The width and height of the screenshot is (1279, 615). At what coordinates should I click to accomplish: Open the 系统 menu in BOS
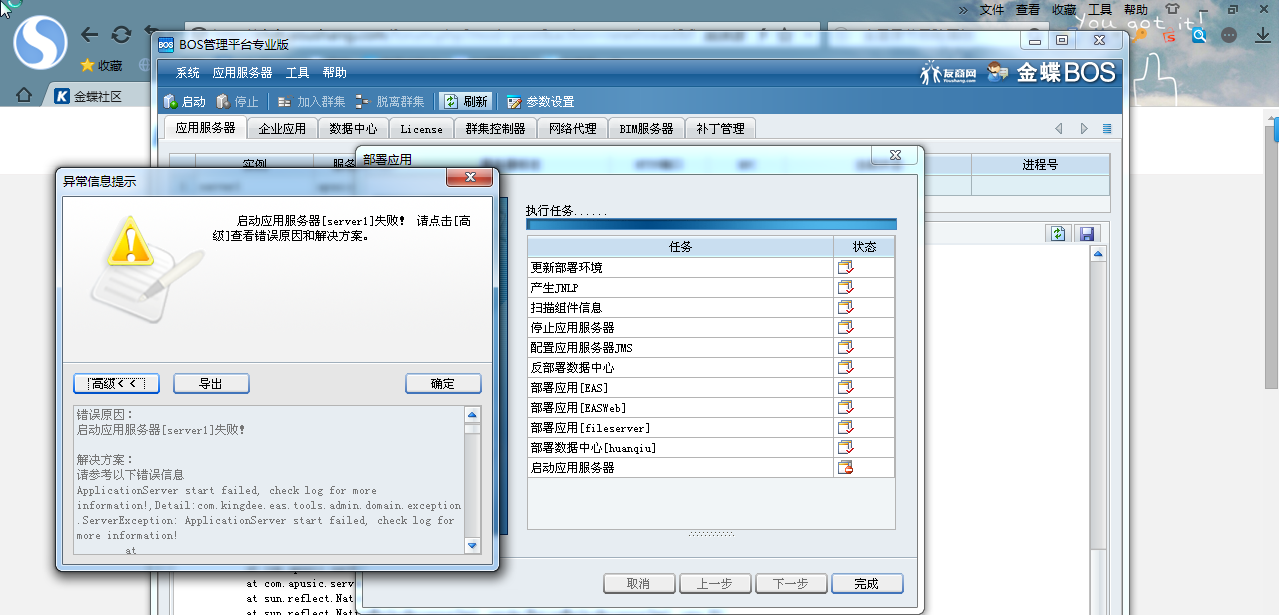(188, 73)
